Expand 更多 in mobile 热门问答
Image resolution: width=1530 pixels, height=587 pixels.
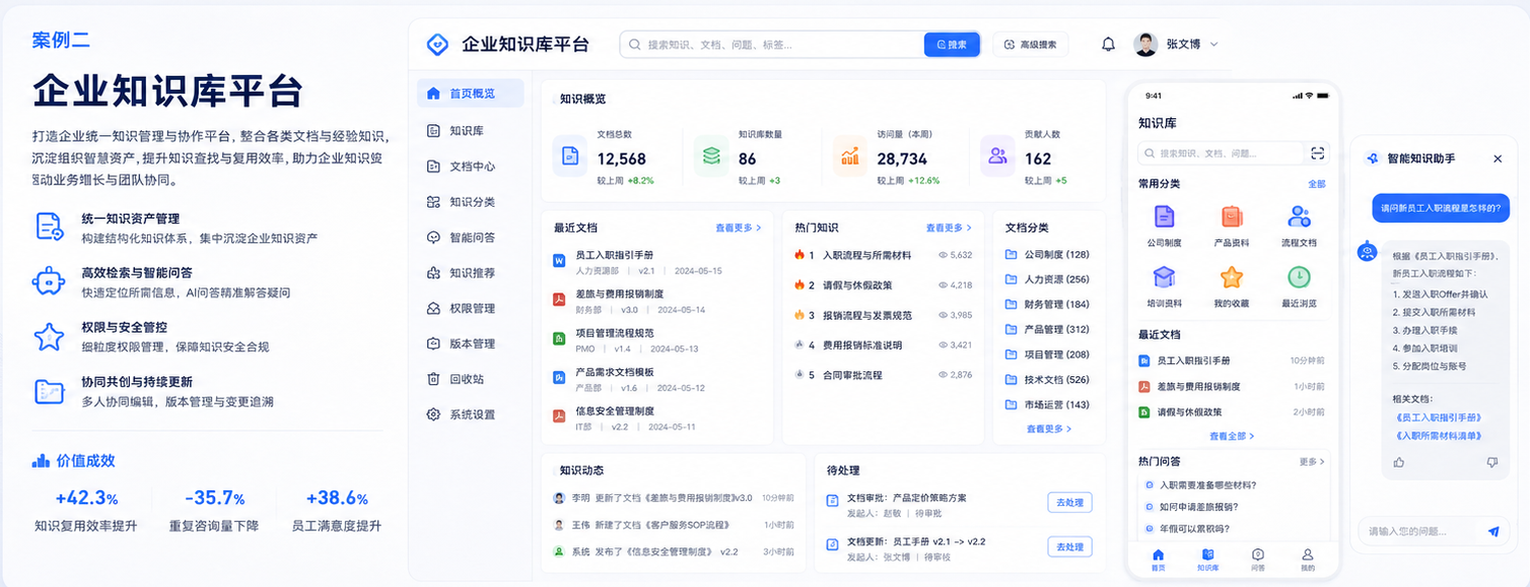coord(1312,462)
